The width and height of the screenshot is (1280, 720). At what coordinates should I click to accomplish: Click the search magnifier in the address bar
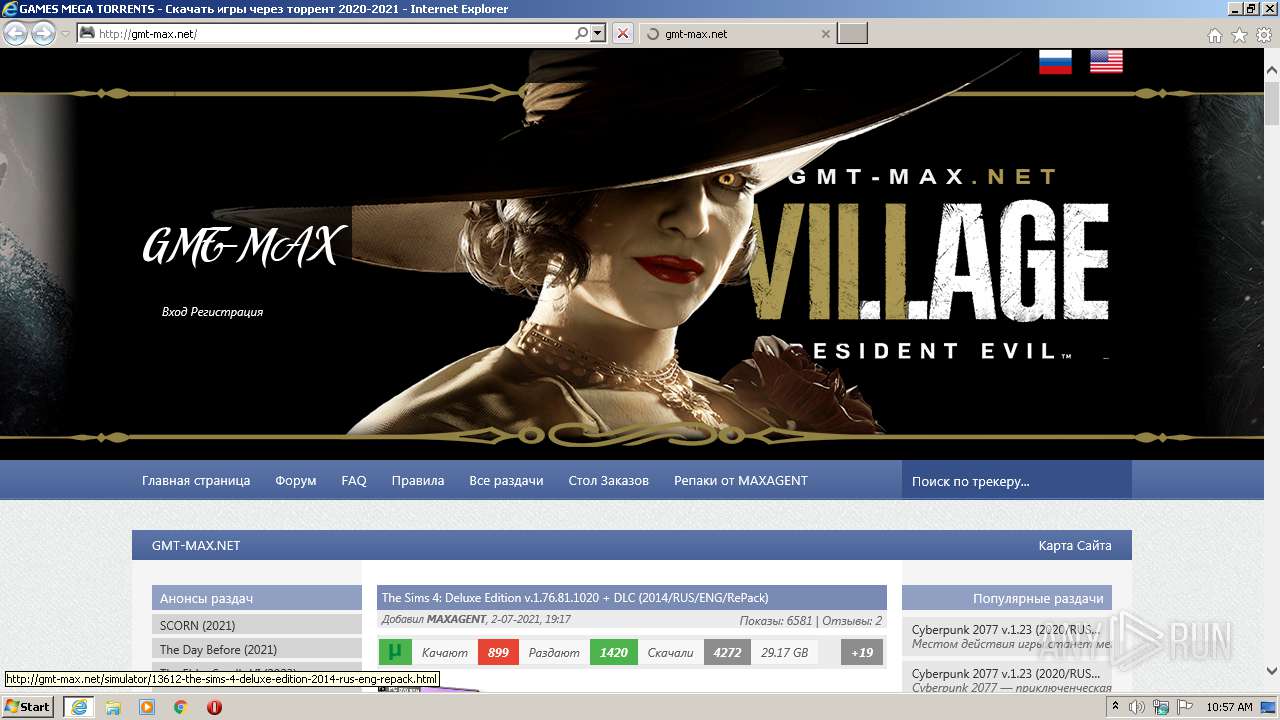coord(581,33)
